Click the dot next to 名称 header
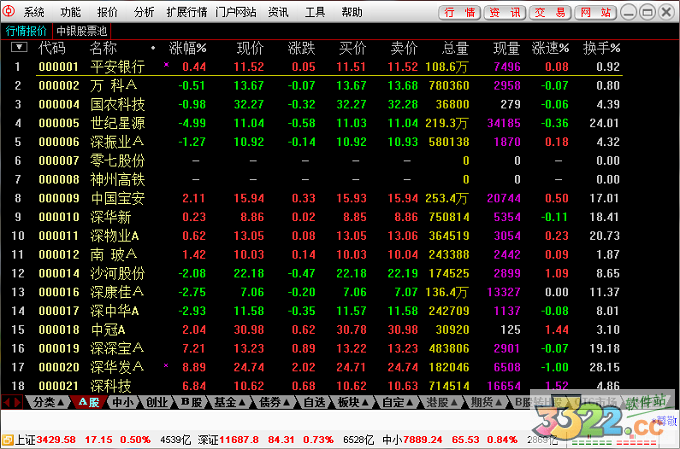Screen dimensions: 680x449 [153, 48]
